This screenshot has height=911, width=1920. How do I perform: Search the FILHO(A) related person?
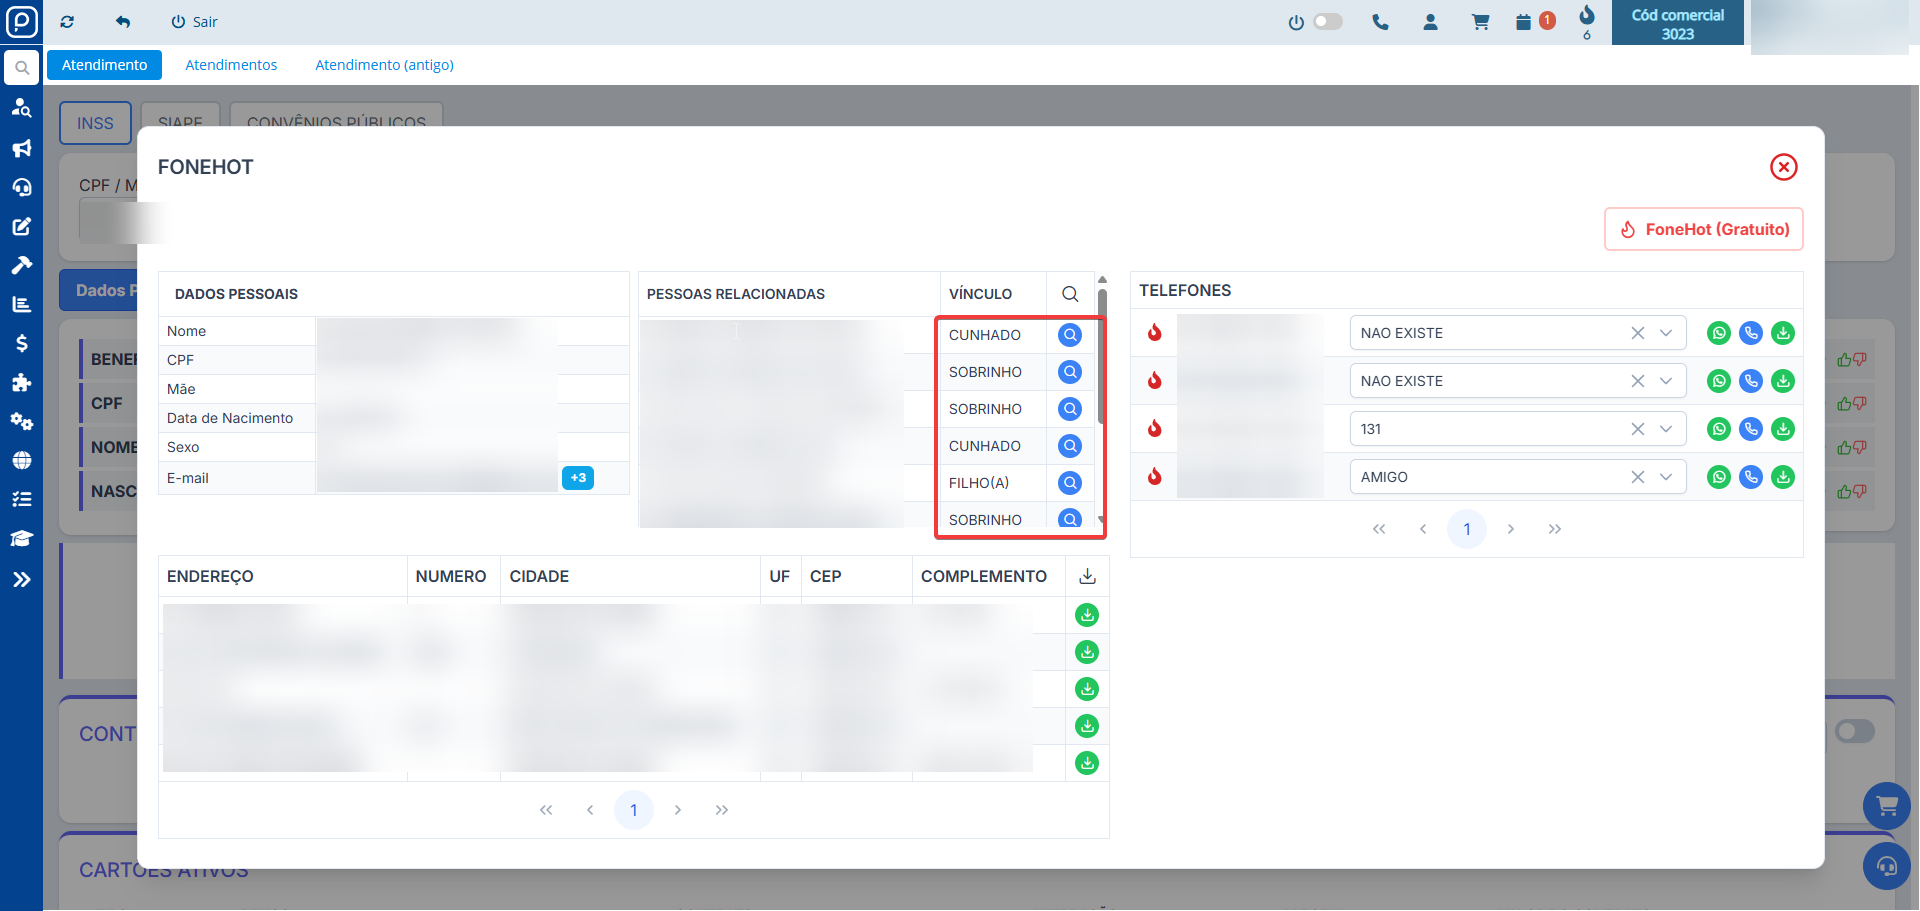(x=1069, y=483)
